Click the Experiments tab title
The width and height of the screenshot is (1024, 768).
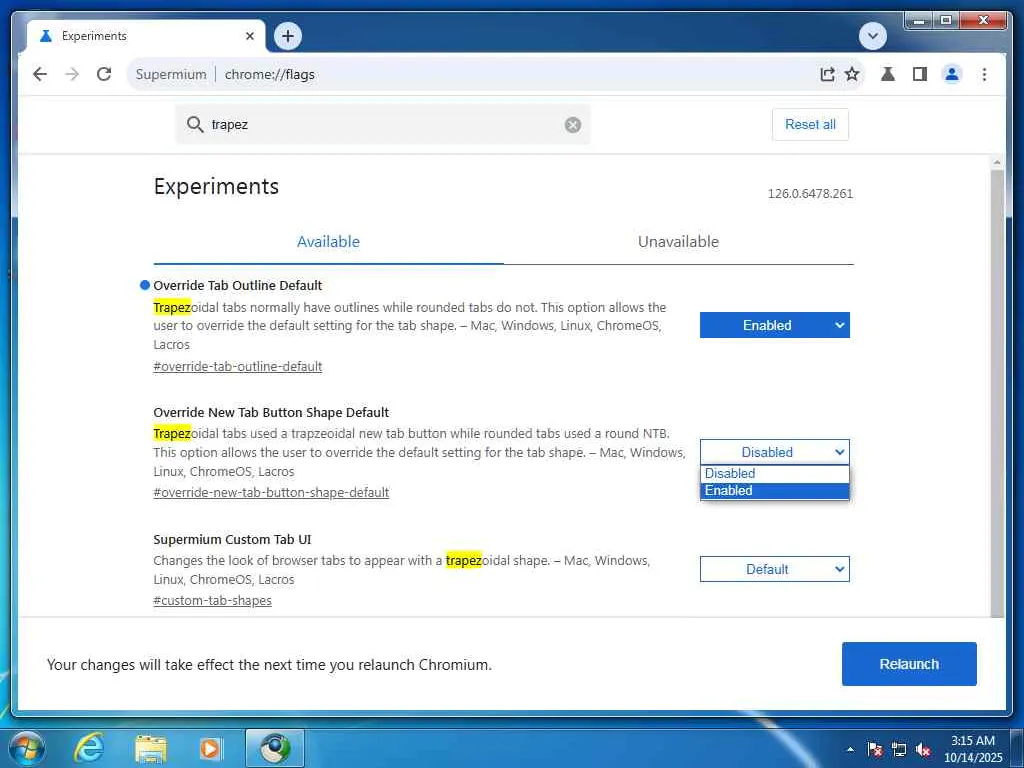tap(94, 36)
